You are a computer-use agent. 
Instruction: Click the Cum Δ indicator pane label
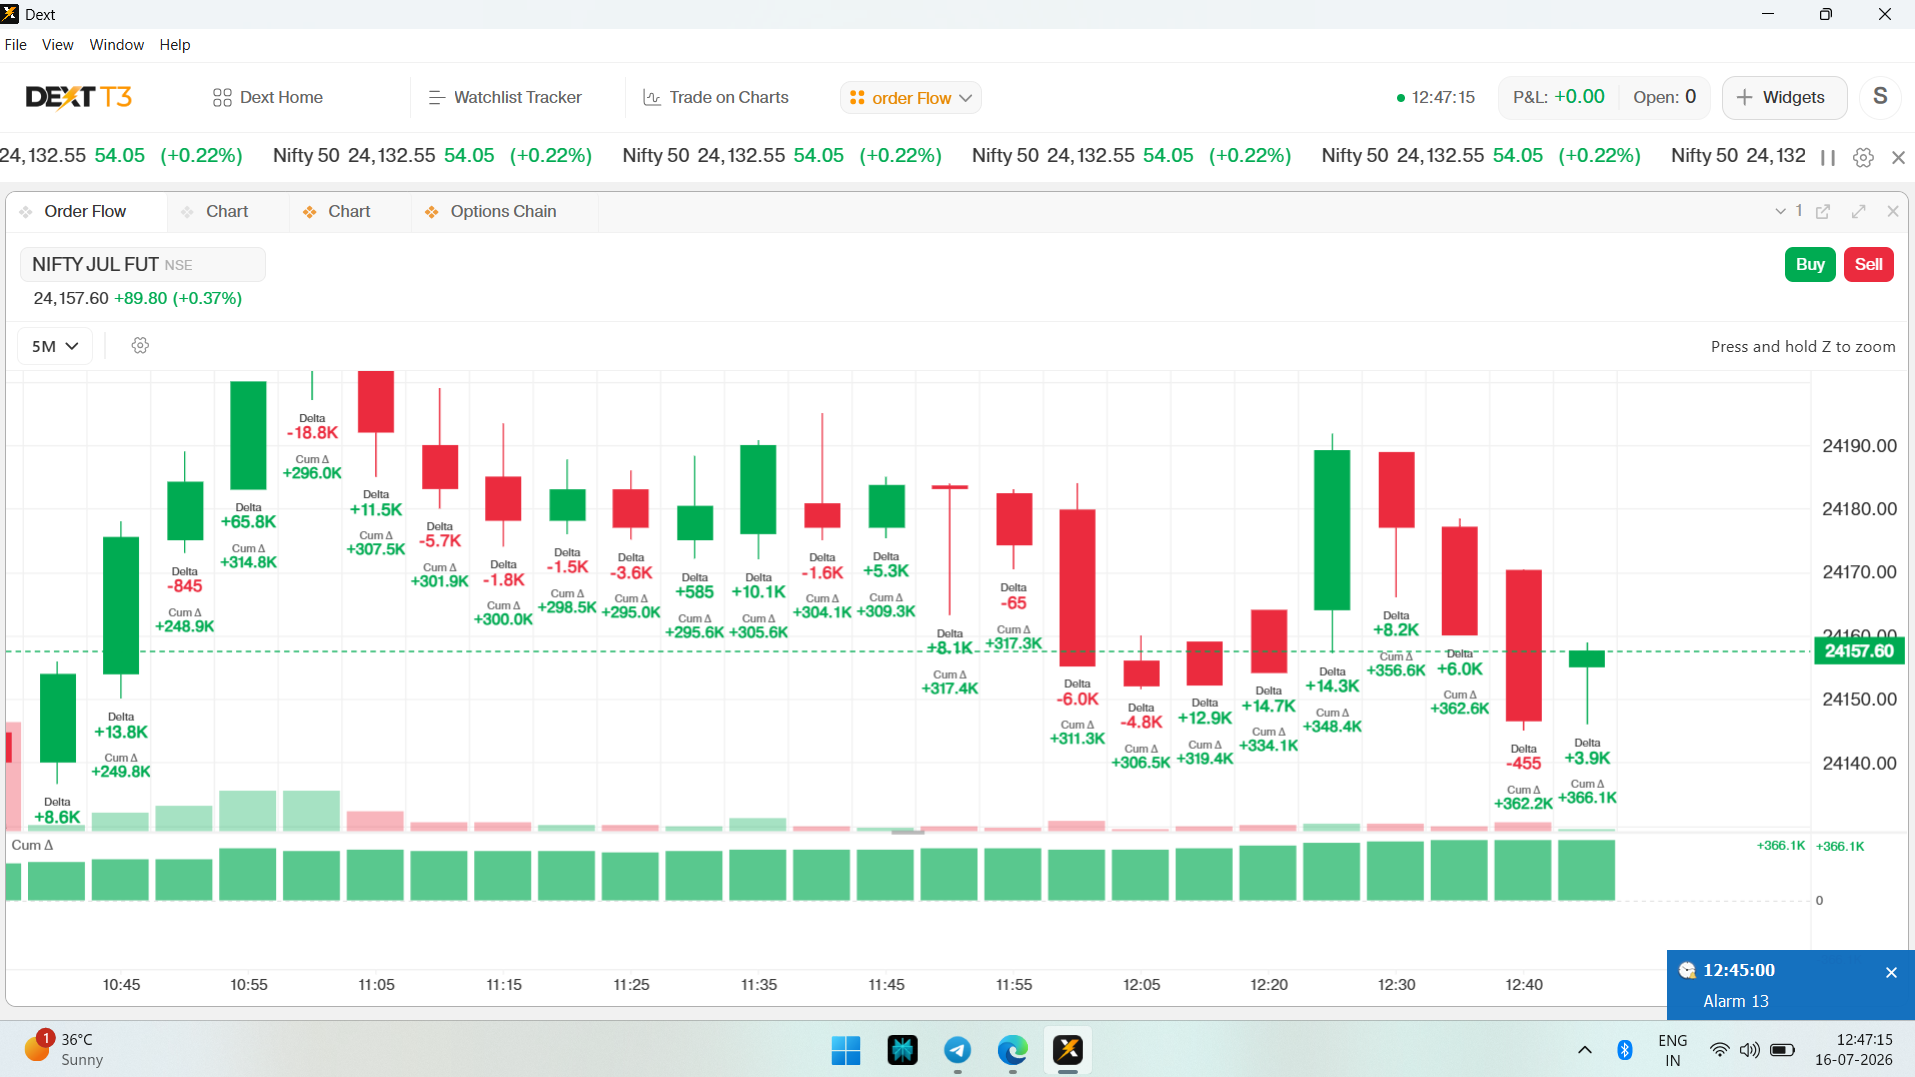pyautogui.click(x=32, y=845)
